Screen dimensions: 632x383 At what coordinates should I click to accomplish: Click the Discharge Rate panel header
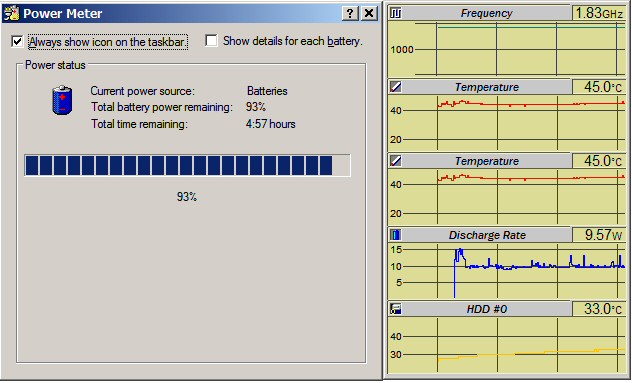487,235
